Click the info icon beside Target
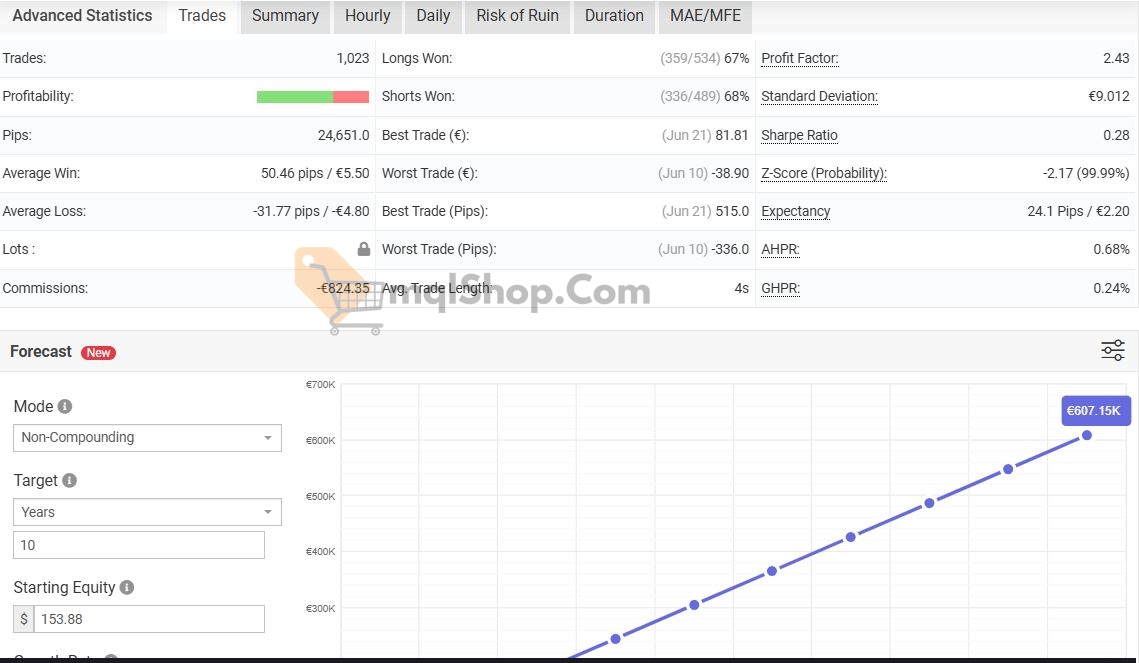The width and height of the screenshot is (1139, 663). (x=68, y=480)
